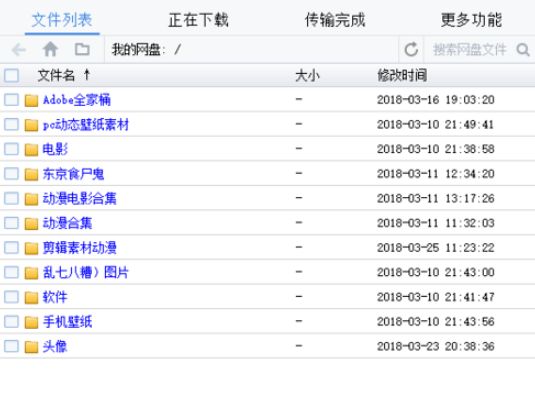Sort by the 文件名 column header
This screenshot has height=399, width=535.
56,75
